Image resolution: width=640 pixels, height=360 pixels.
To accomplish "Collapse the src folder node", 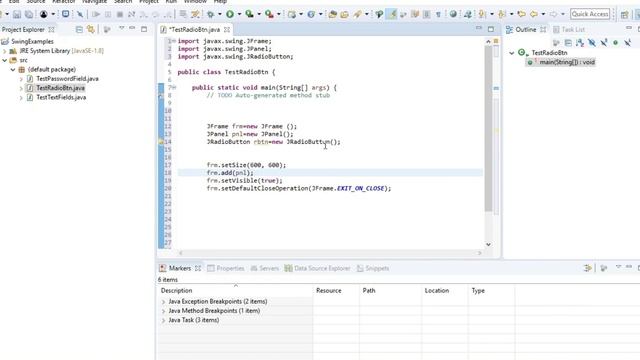I will pyautogui.click(x=5, y=60).
